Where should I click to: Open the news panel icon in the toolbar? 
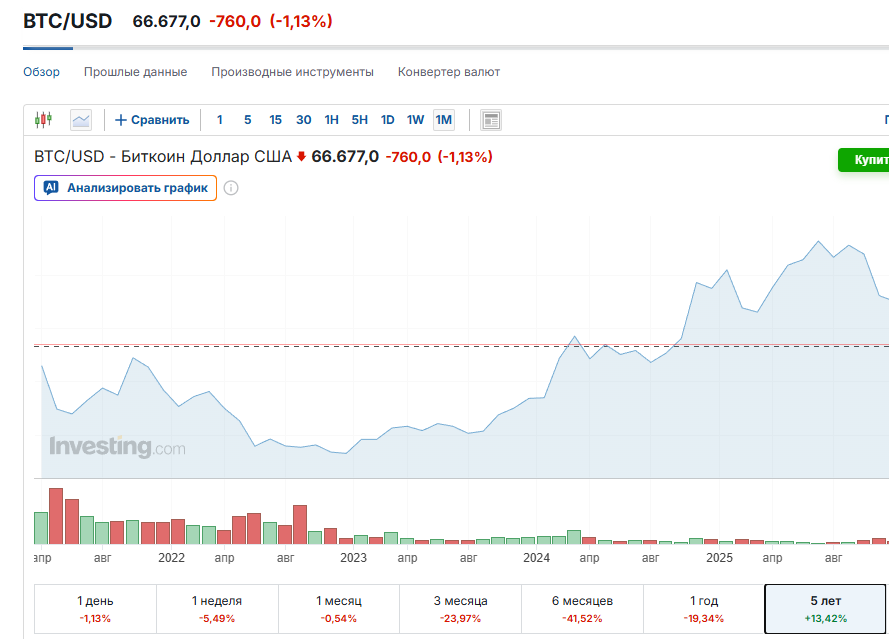[490, 120]
